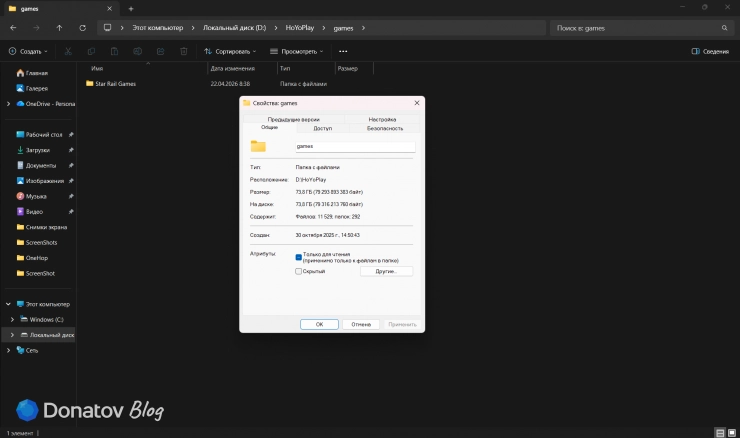Click the OK button in properties dialog

pyautogui.click(x=320, y=324)
